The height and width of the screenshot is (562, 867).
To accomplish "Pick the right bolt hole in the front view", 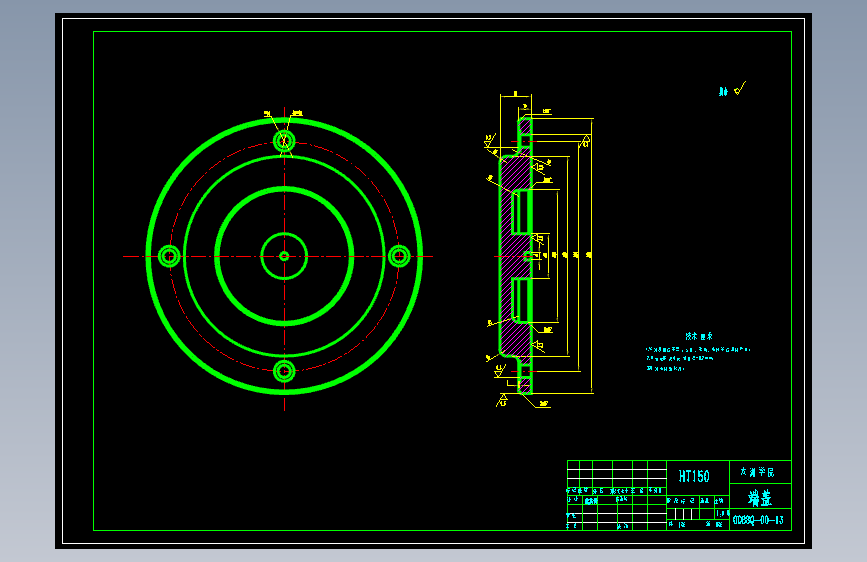I will [399, 256].
